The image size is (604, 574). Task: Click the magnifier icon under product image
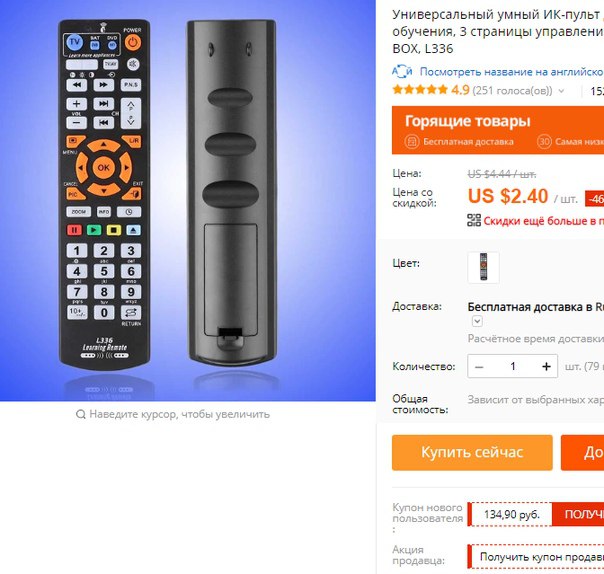(x=81, y=415)
